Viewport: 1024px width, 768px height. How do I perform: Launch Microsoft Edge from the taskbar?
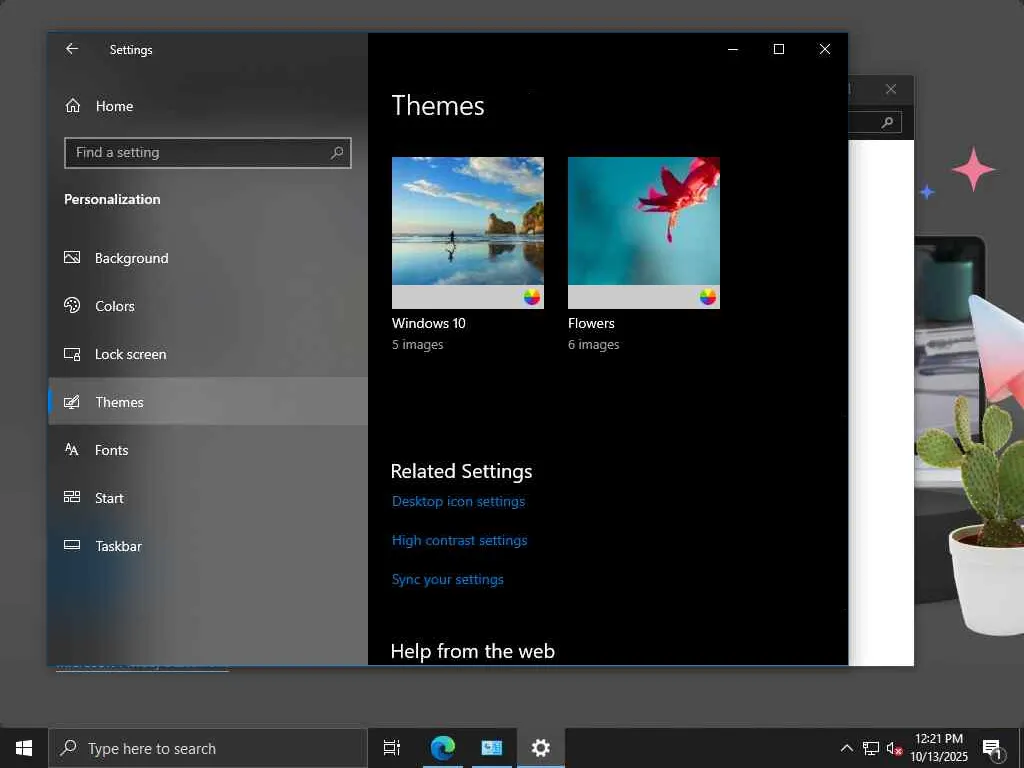pos(442,748)
